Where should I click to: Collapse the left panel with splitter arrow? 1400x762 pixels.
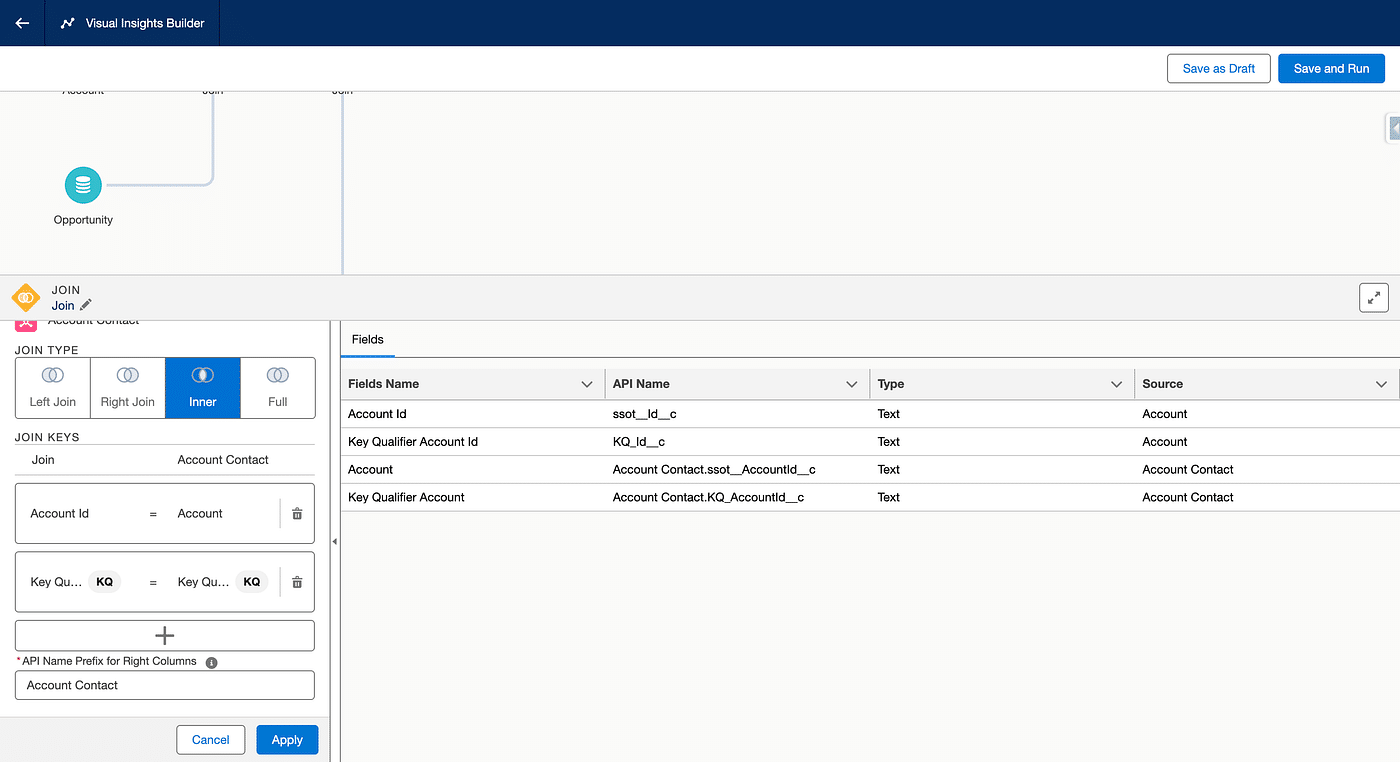(335, 541)
